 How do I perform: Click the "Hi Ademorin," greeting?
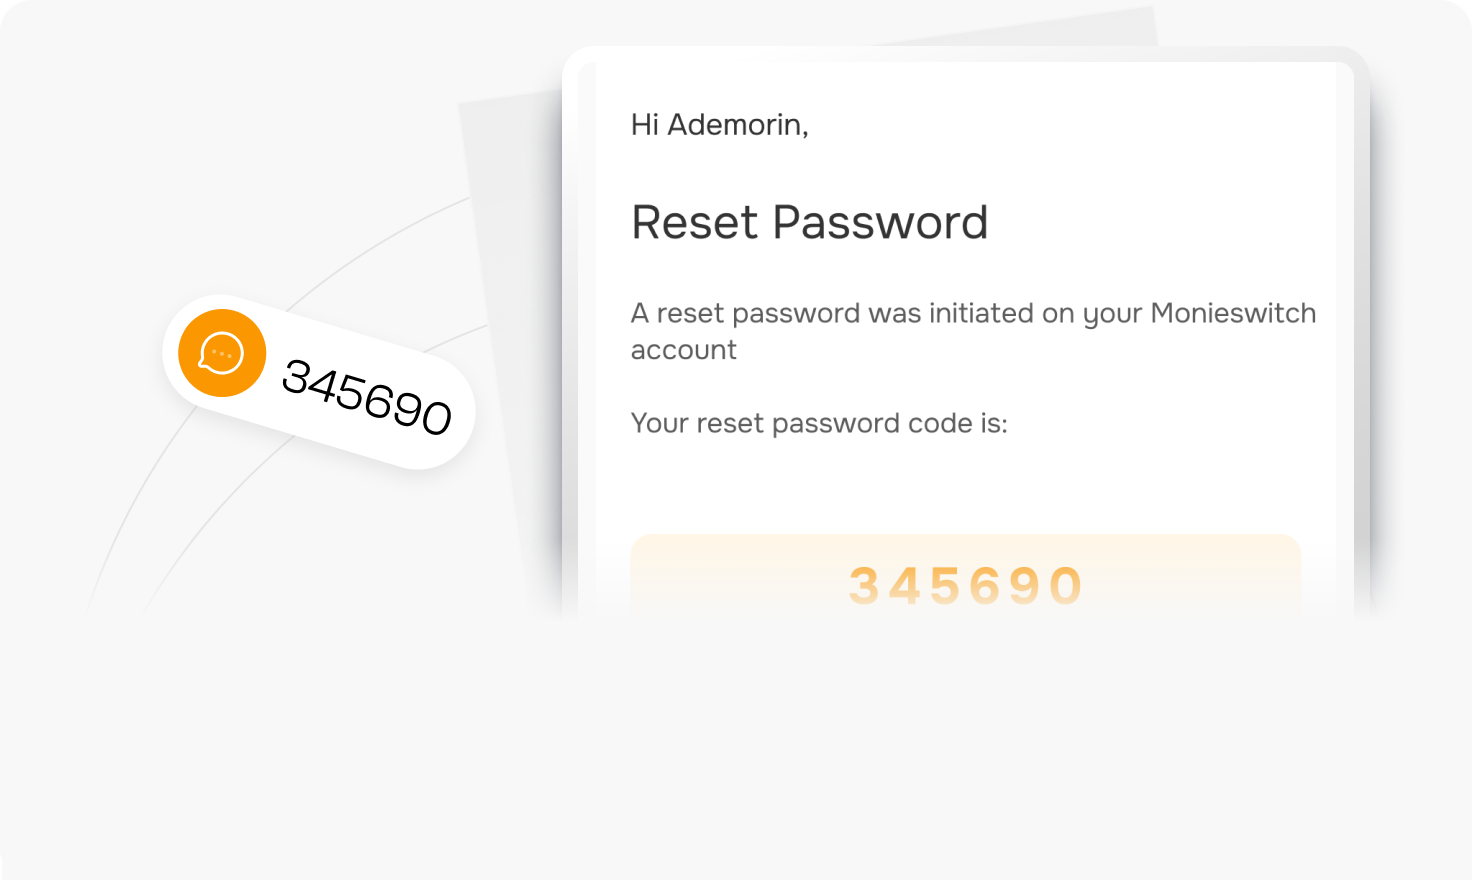pos(719,125)
